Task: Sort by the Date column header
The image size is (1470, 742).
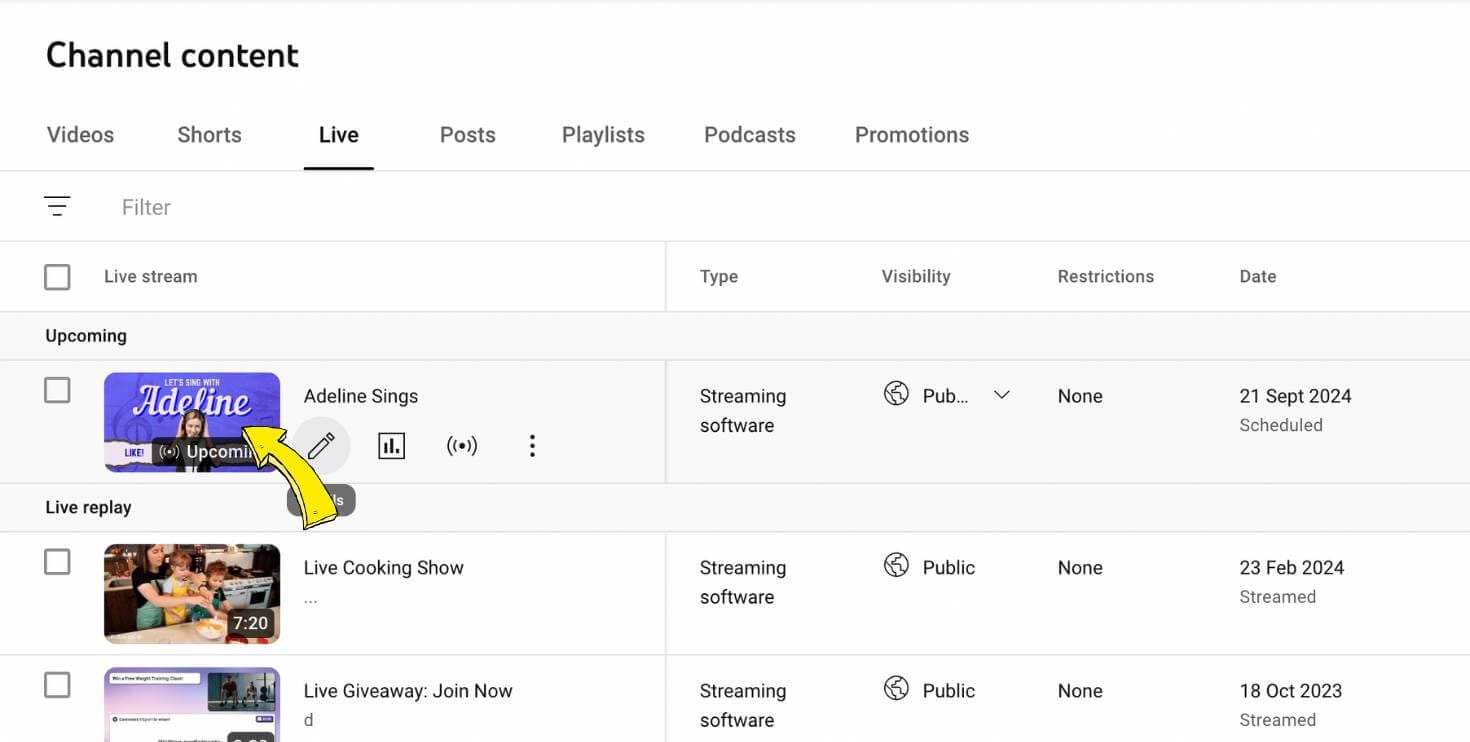Action: click(1257, 277)
